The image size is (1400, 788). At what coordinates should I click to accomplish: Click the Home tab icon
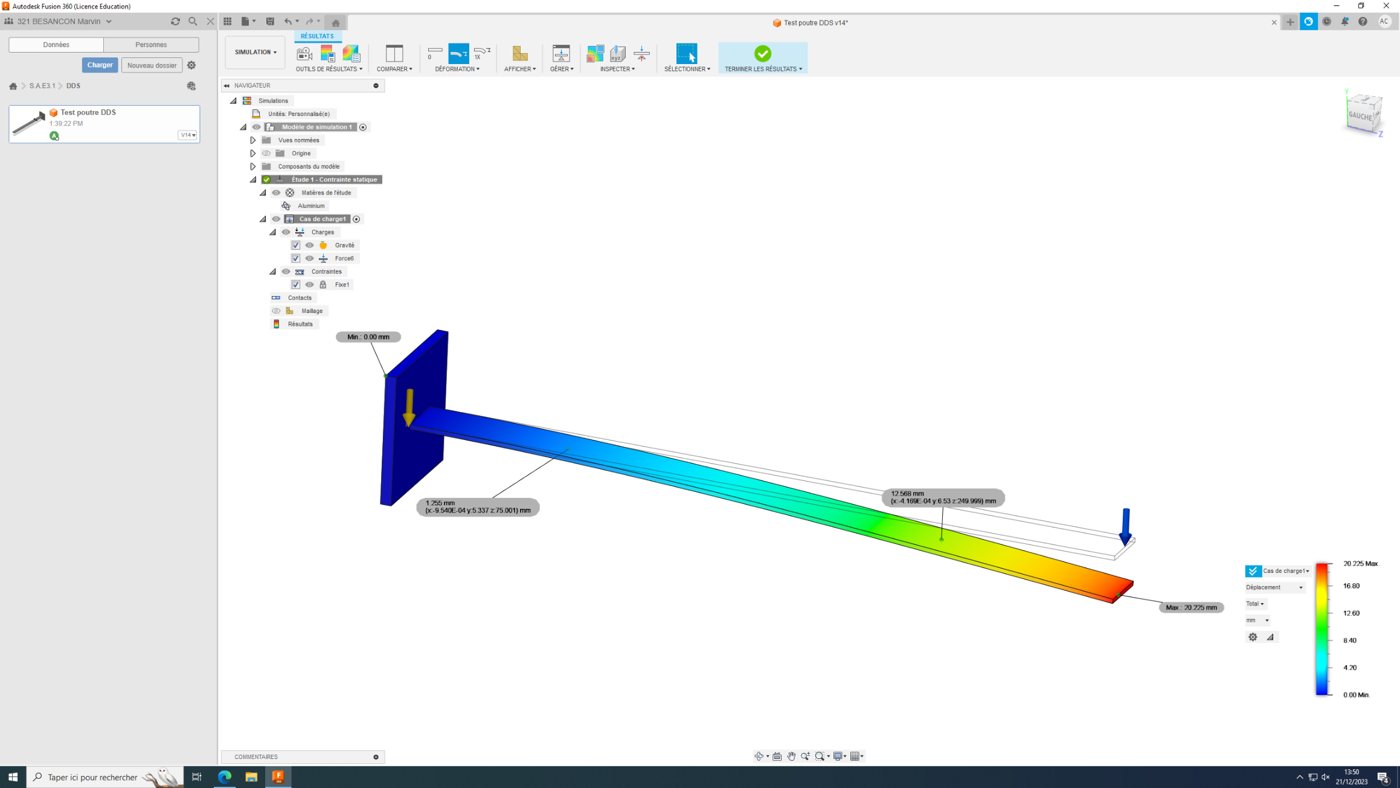[x=336, y=22]
